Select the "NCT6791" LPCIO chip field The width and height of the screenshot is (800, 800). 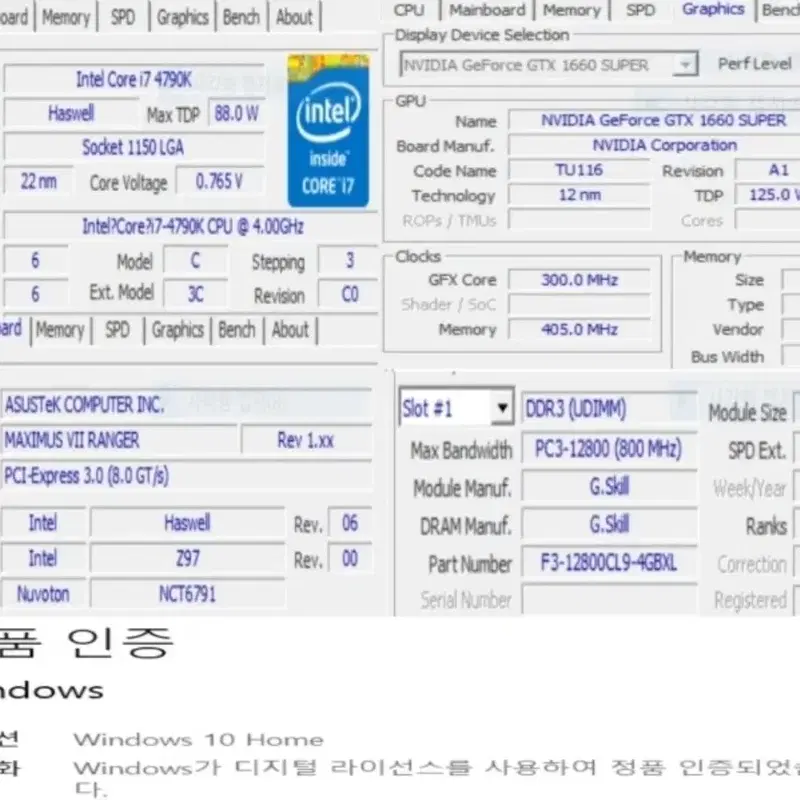[187, 594]
